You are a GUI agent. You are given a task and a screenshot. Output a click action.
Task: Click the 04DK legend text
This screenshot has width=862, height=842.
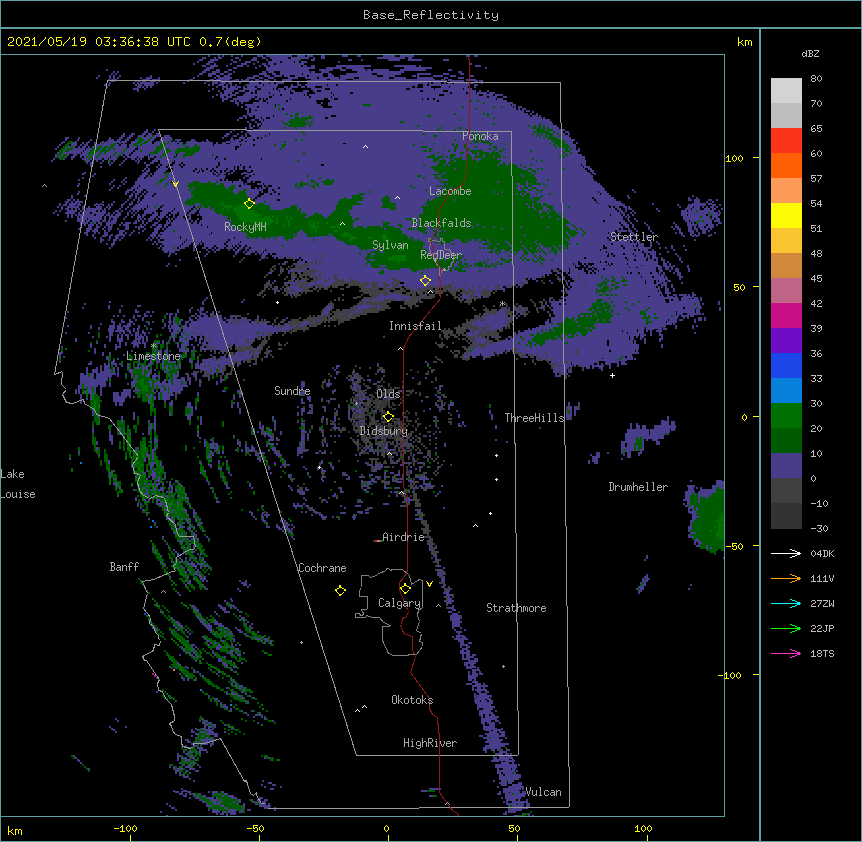click(x=822, y=553)
